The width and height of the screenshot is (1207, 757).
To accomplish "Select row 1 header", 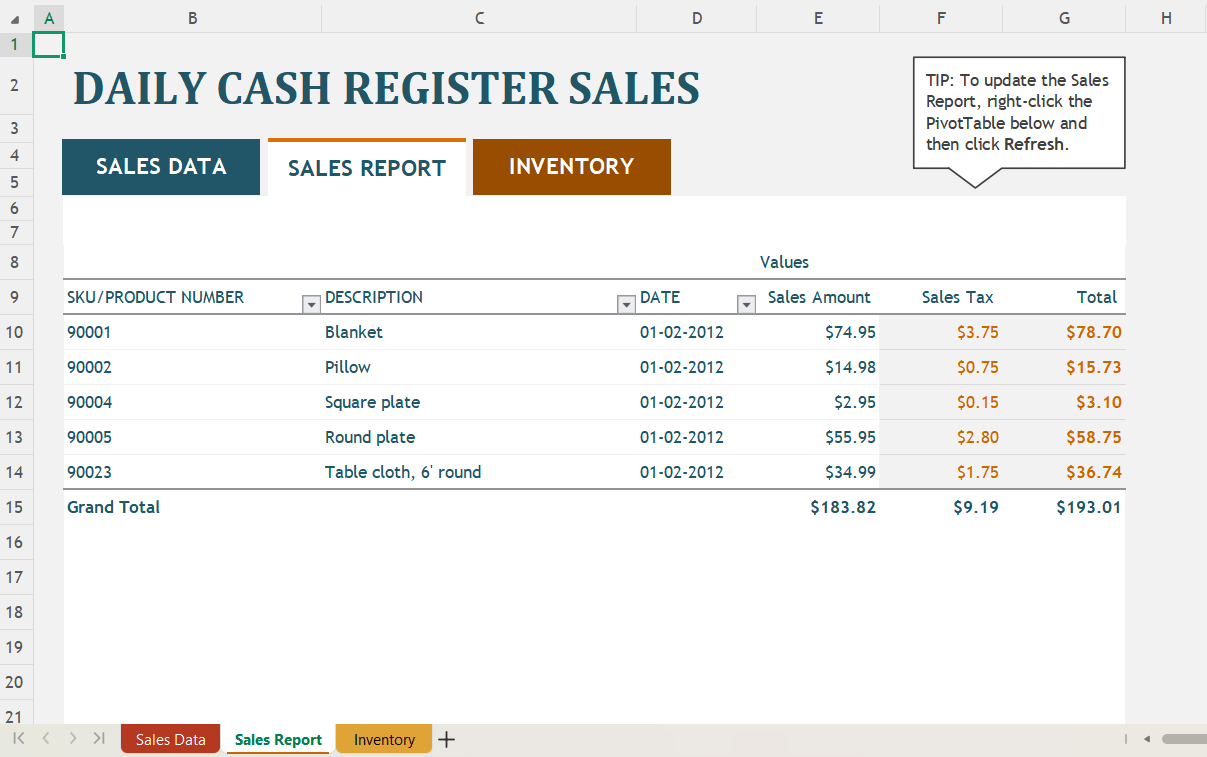I will 16,44.
